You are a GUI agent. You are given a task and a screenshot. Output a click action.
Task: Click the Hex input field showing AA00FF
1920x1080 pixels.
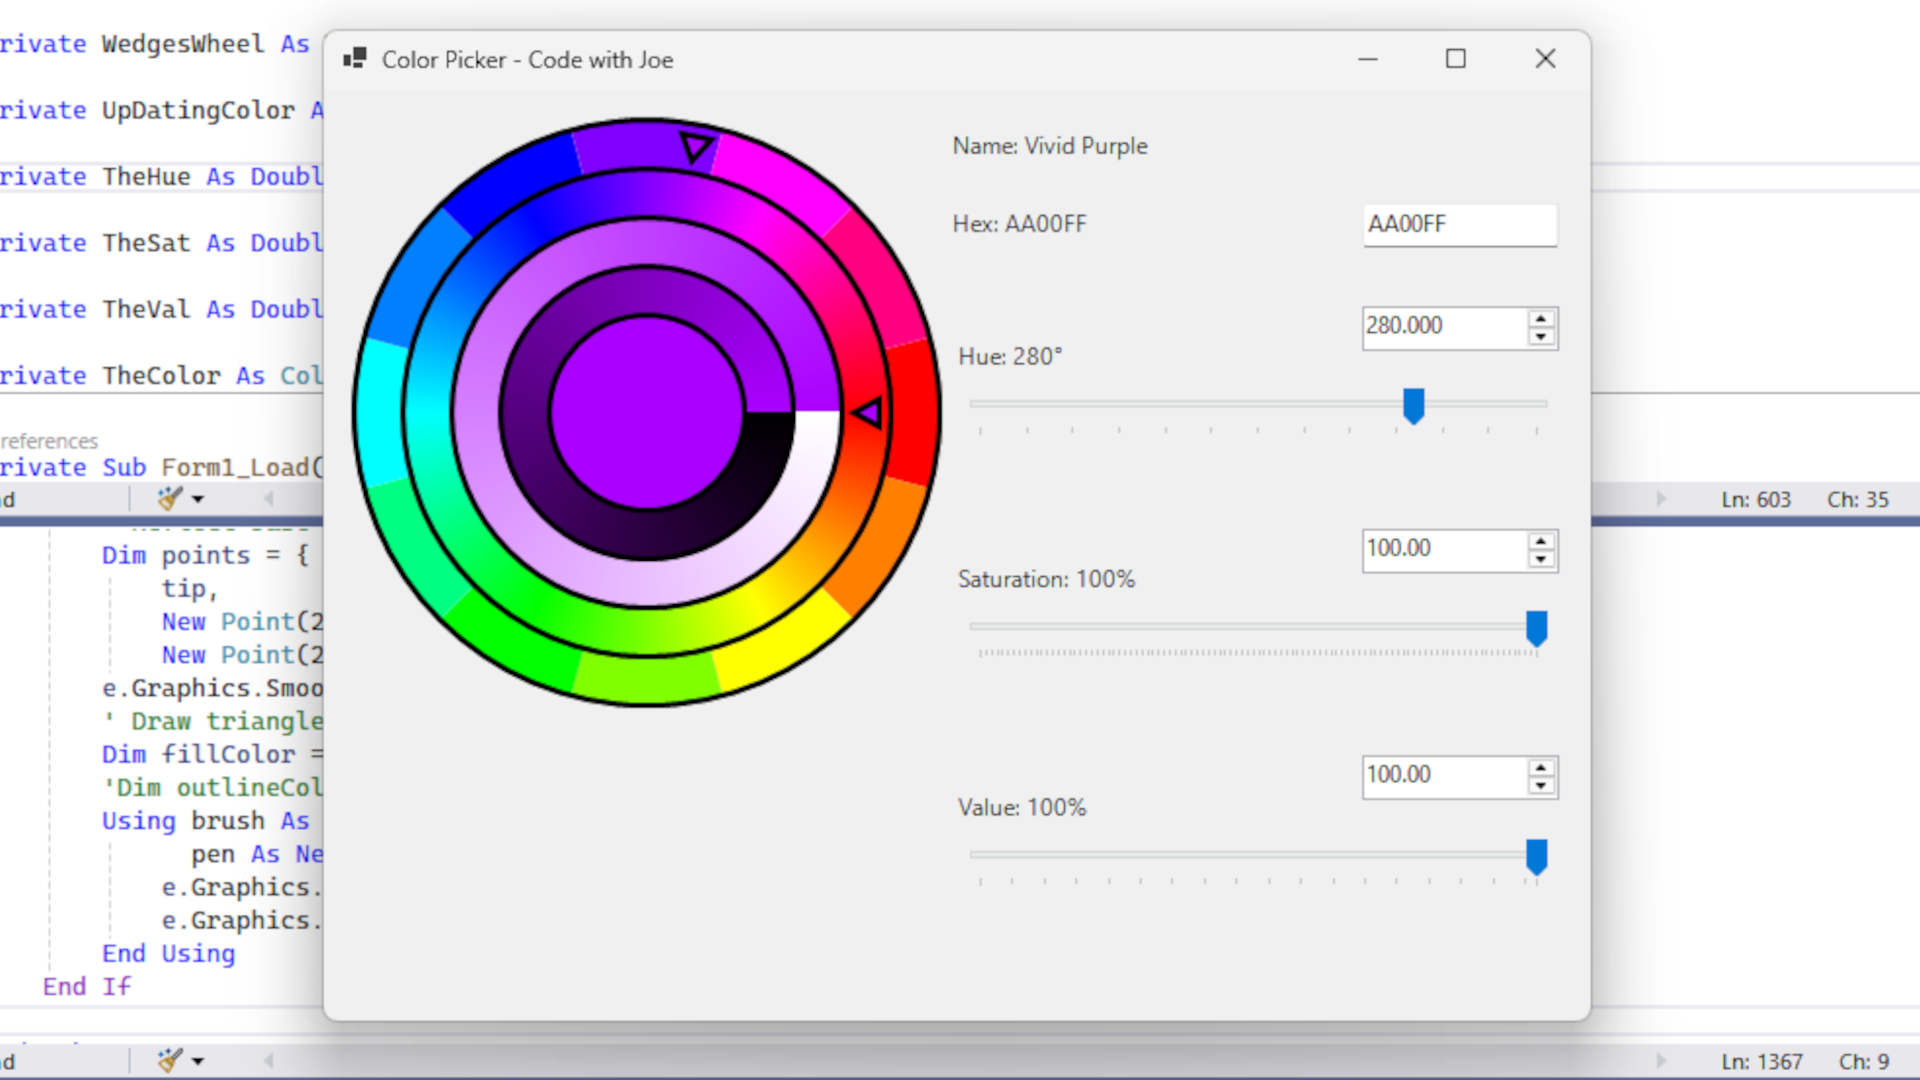point(1459,225)
